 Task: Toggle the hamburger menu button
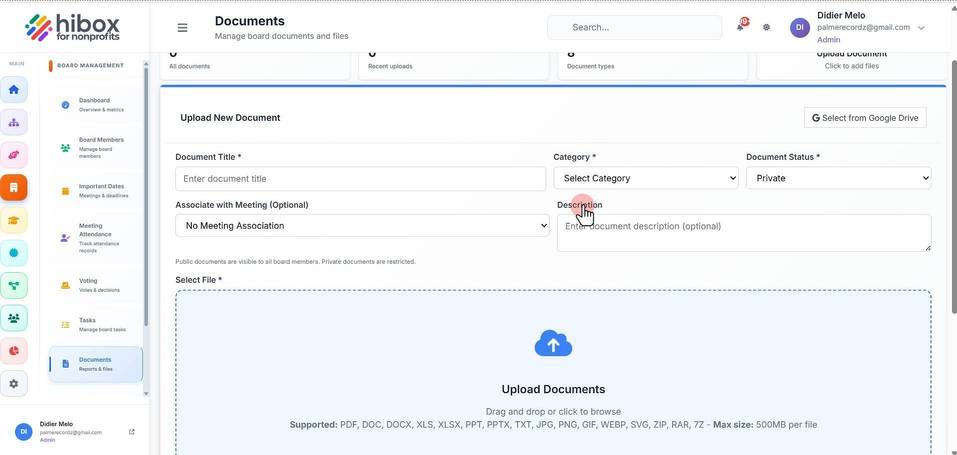182,27
